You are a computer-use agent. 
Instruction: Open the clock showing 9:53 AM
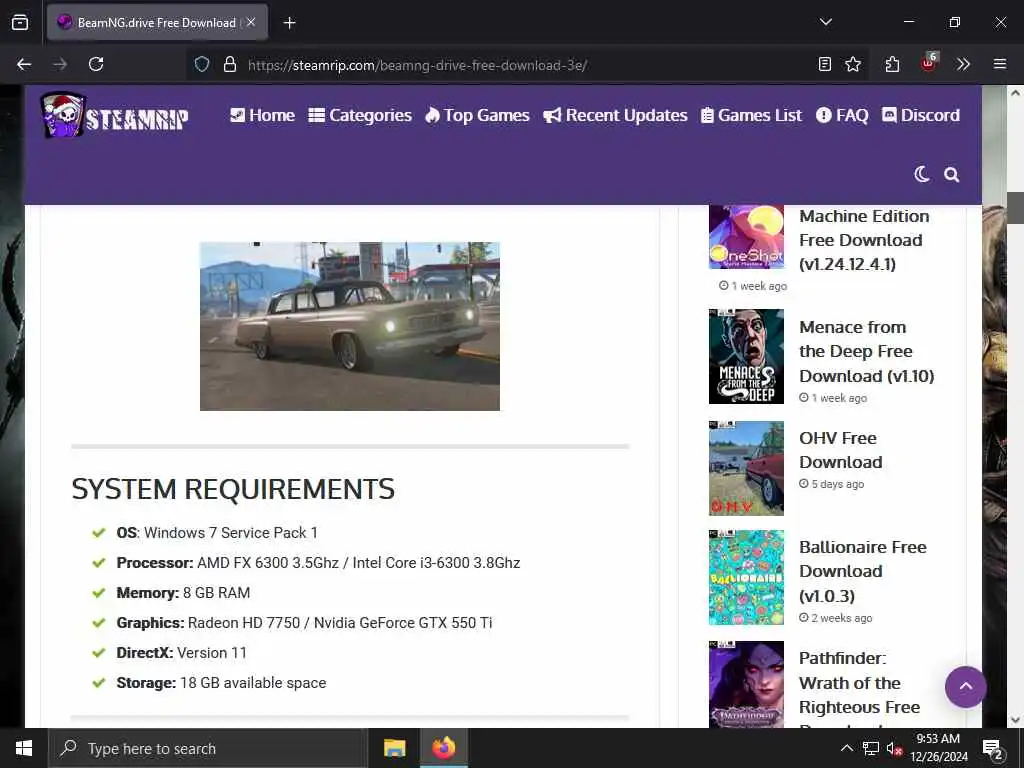tap(938, 748)
